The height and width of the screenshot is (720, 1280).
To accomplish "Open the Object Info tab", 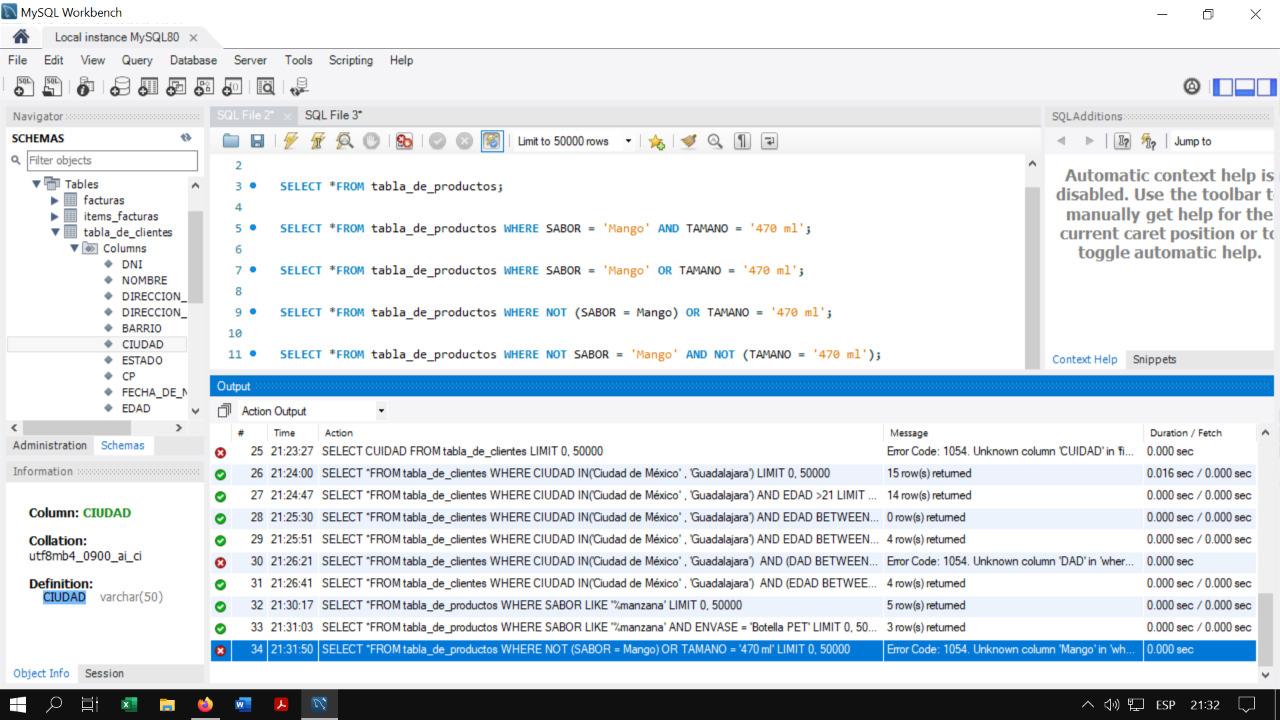I will [x=41, y=673].
